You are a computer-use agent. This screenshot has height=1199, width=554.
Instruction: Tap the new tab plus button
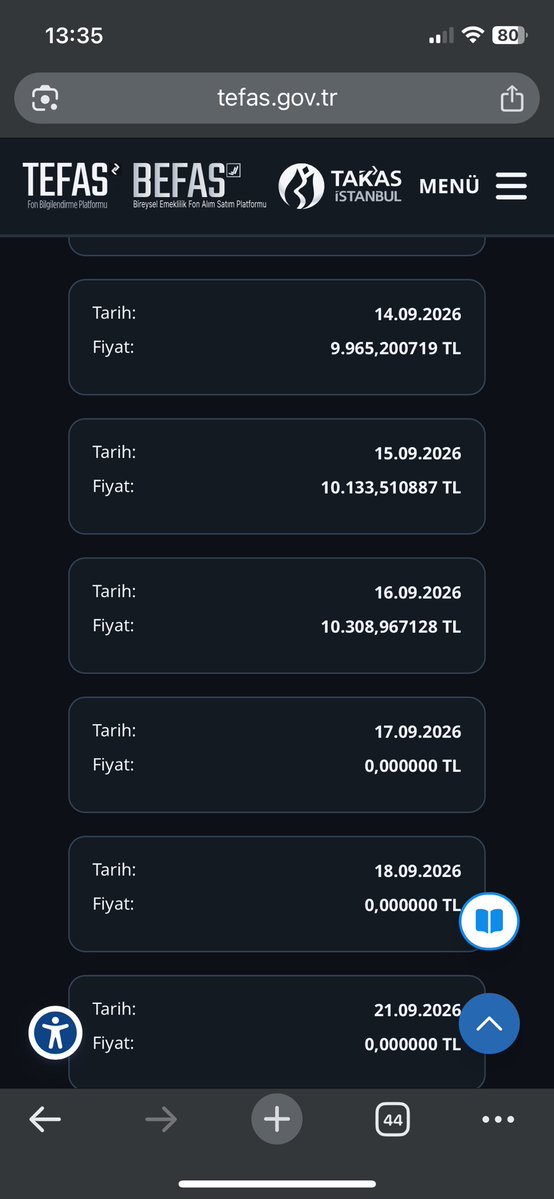[277, 1119]
